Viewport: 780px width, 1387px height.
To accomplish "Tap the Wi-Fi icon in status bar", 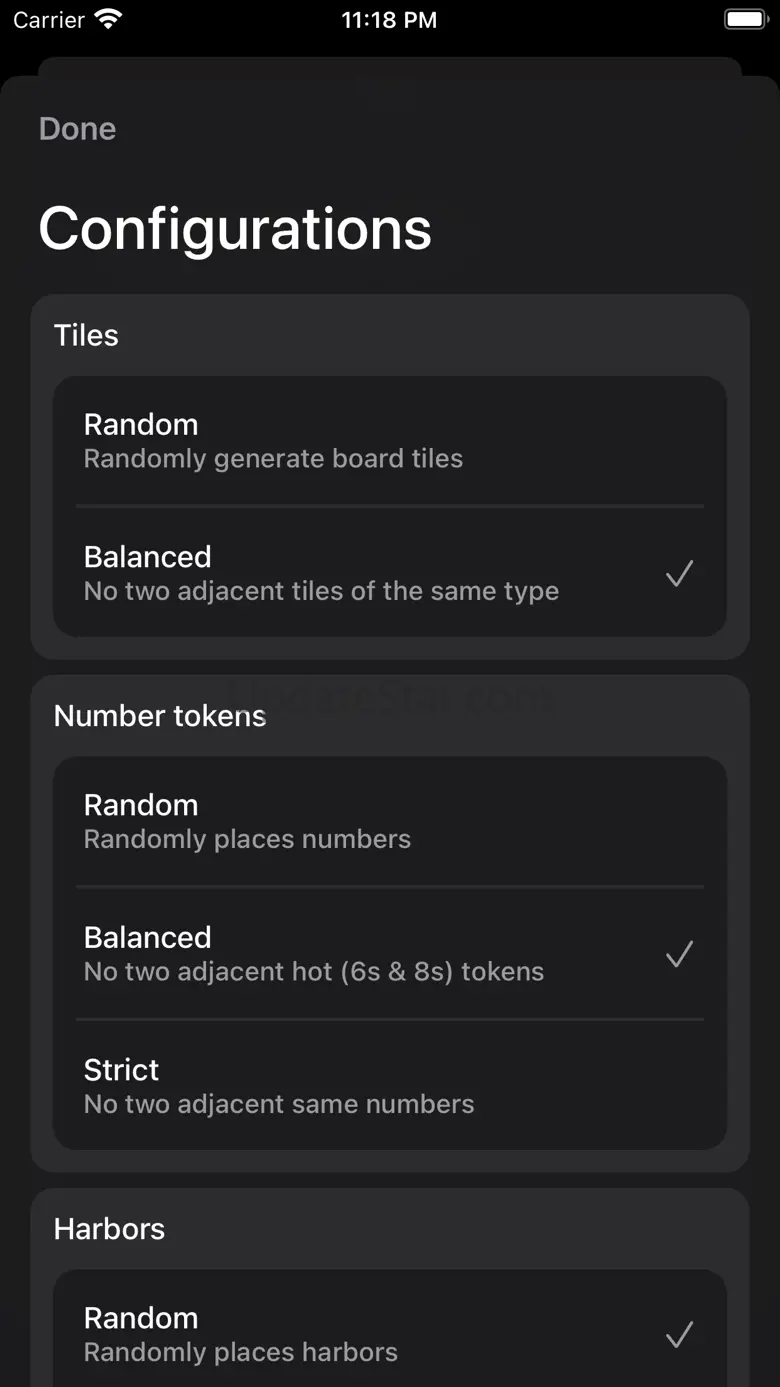I will (107, 20).
